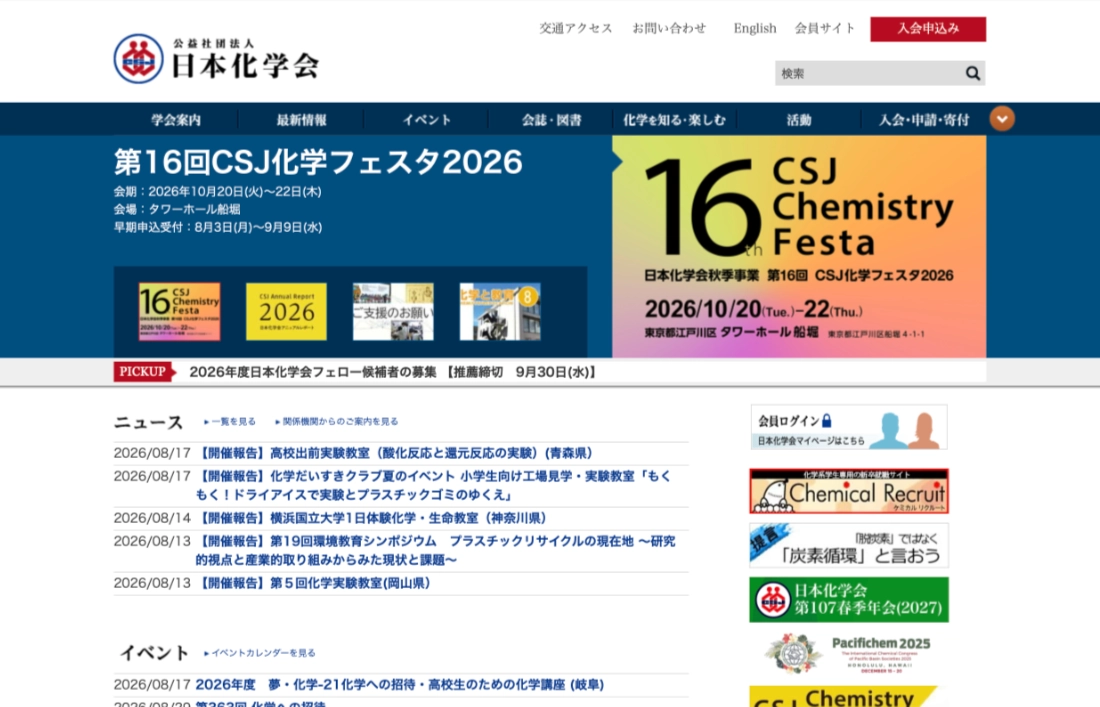Select the CSJ Chemistry Festa 16 thumbnail
The image size is (1100, 707).
tap(180, 311)
